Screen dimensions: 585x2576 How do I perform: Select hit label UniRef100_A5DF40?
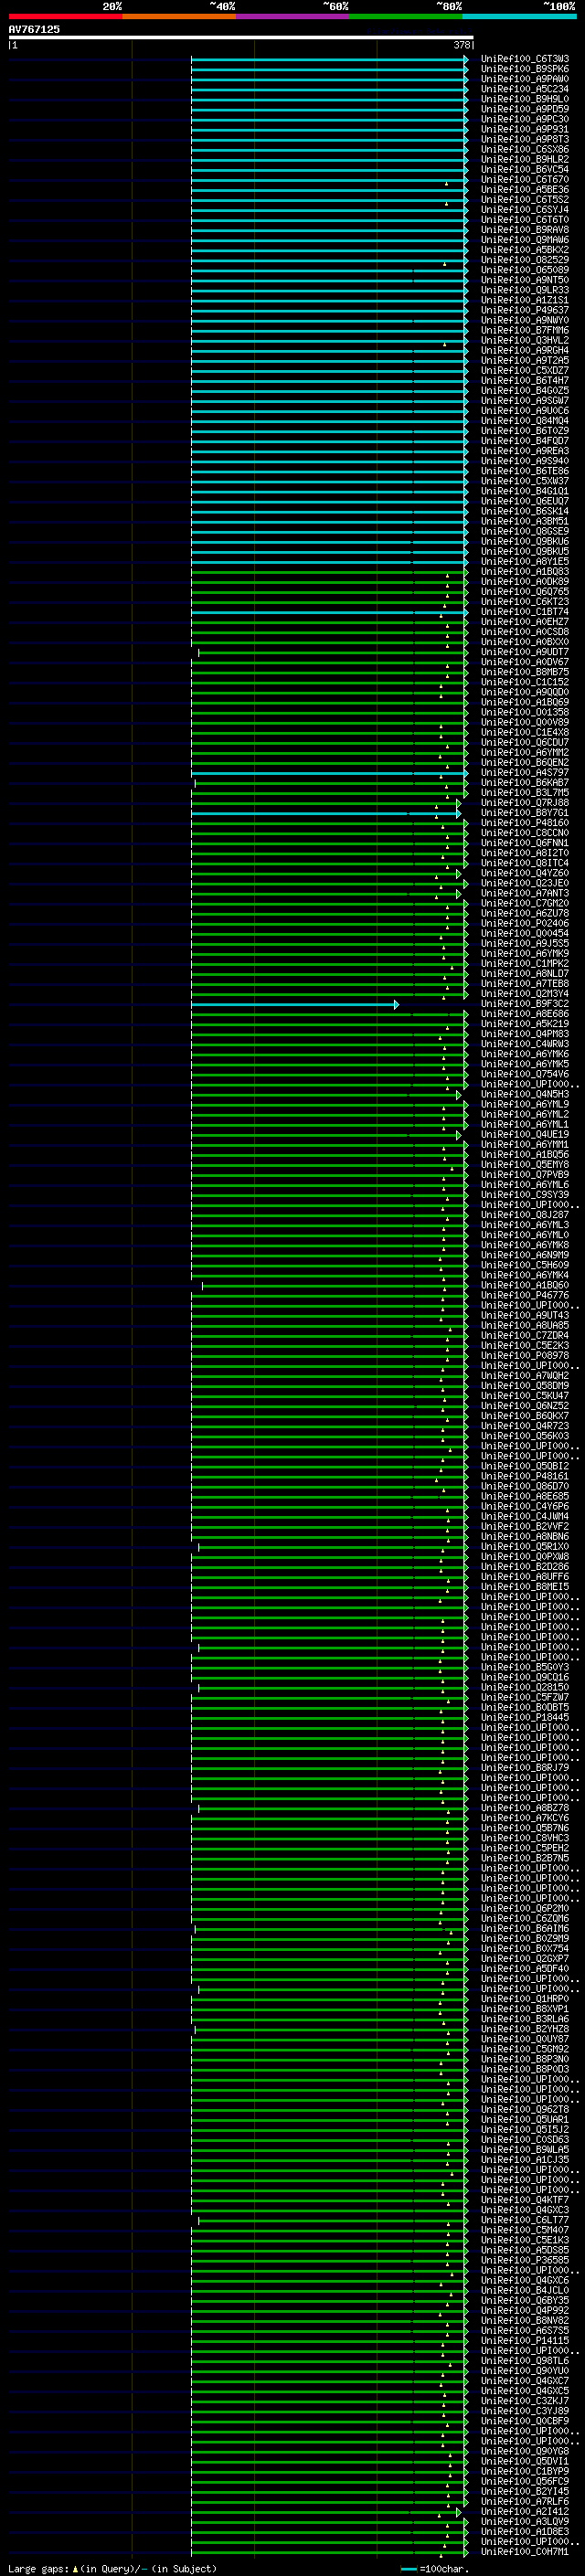click(x=525, y=1969)
